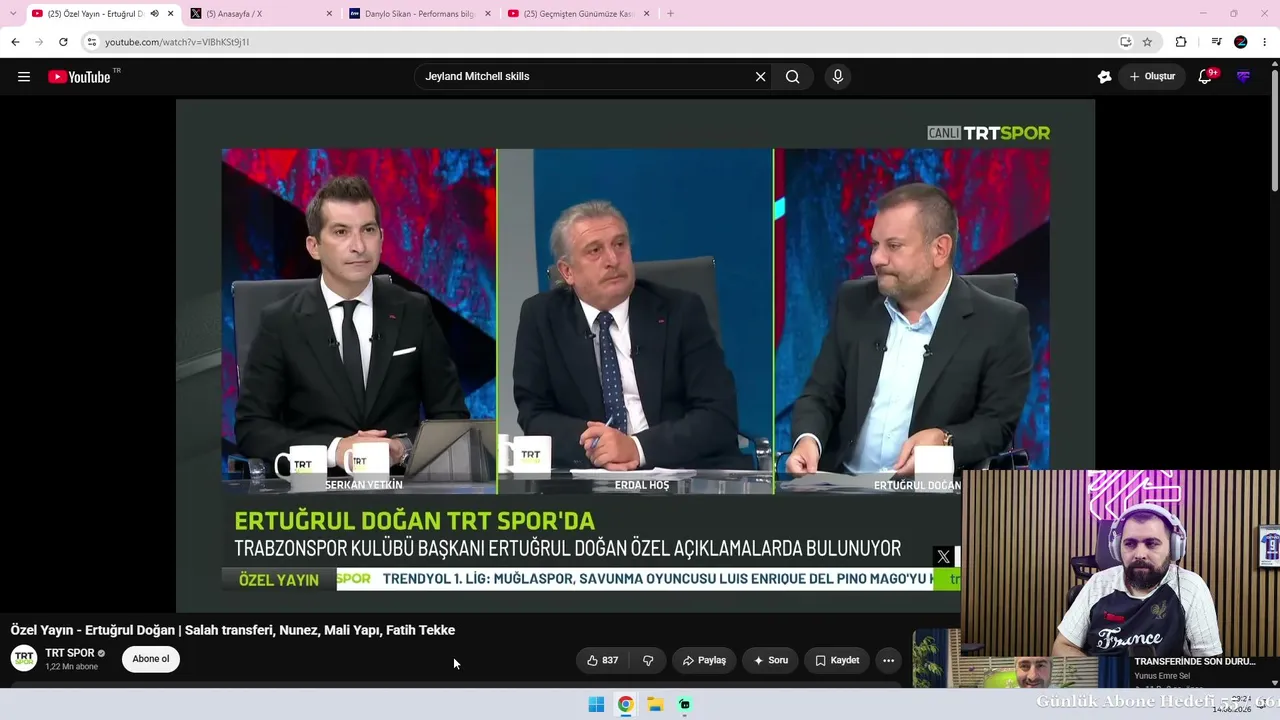This screenshot has width=1280, height=720.
Task: Open YouTube notifications bell
Action: pyautogui.click(x=1205, y=77)
